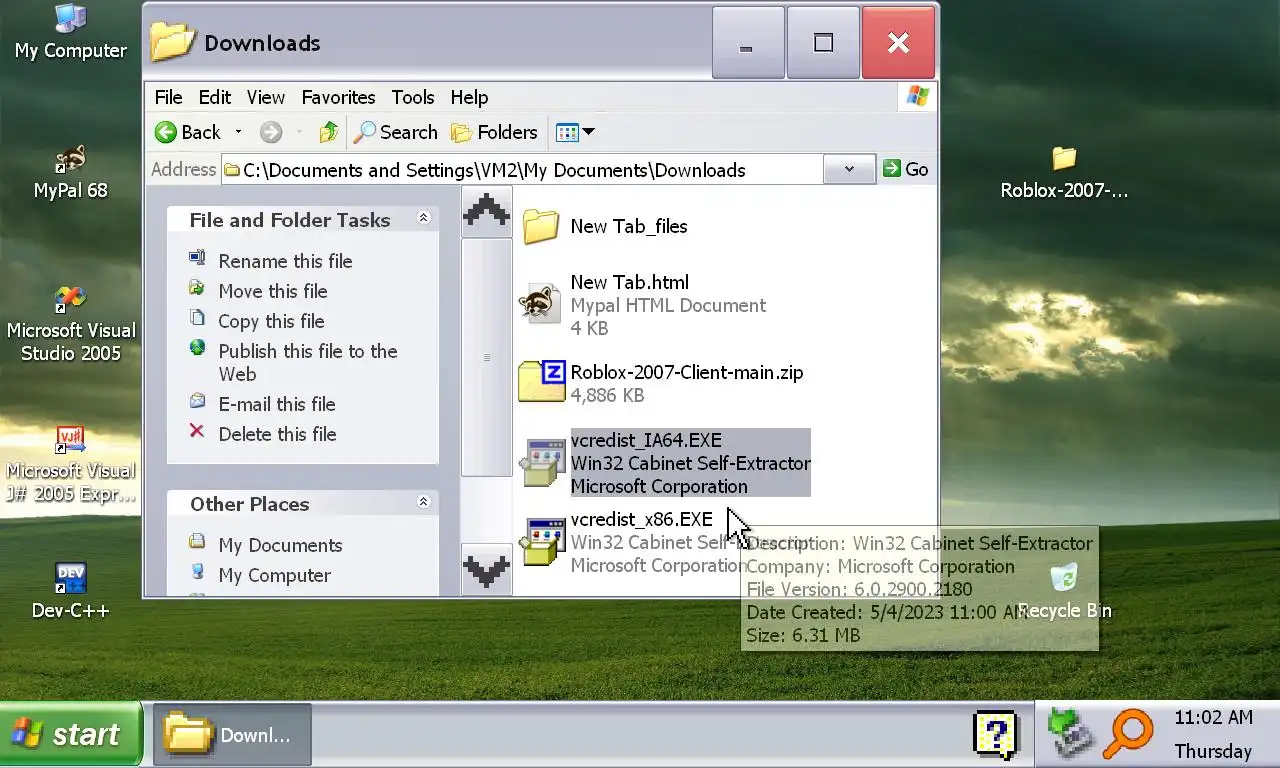
Task: Click the Rename this file icon
Action: click(197, 258)
